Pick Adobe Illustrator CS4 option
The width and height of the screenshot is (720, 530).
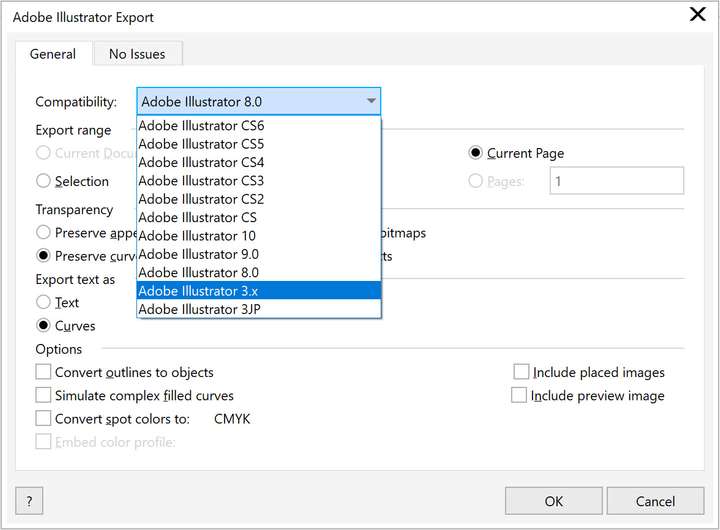(x=259, y=162)
